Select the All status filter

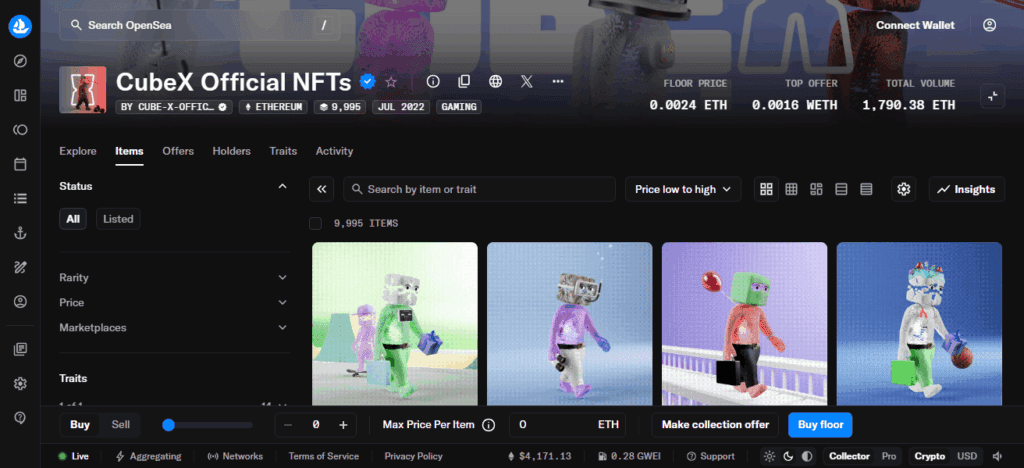coord(73,219)
